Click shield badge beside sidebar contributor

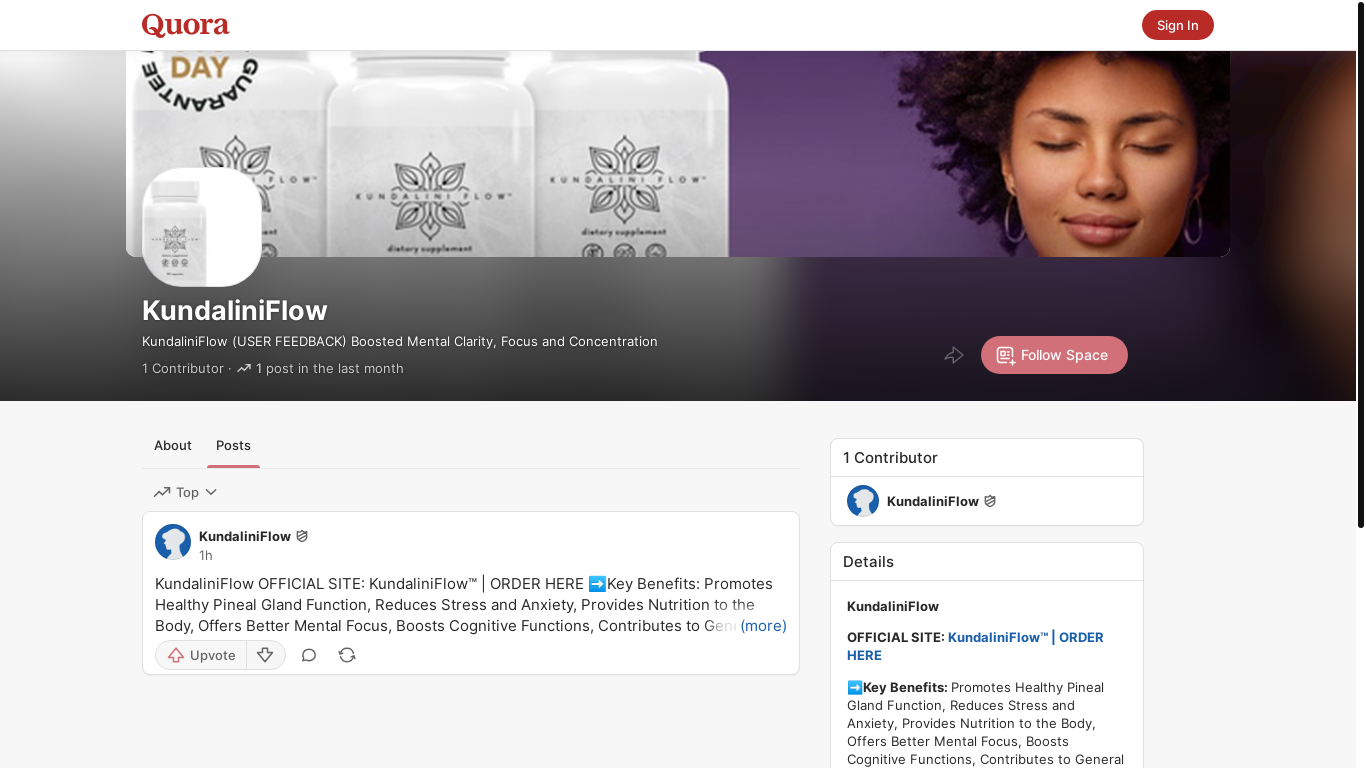pos(990,501)
